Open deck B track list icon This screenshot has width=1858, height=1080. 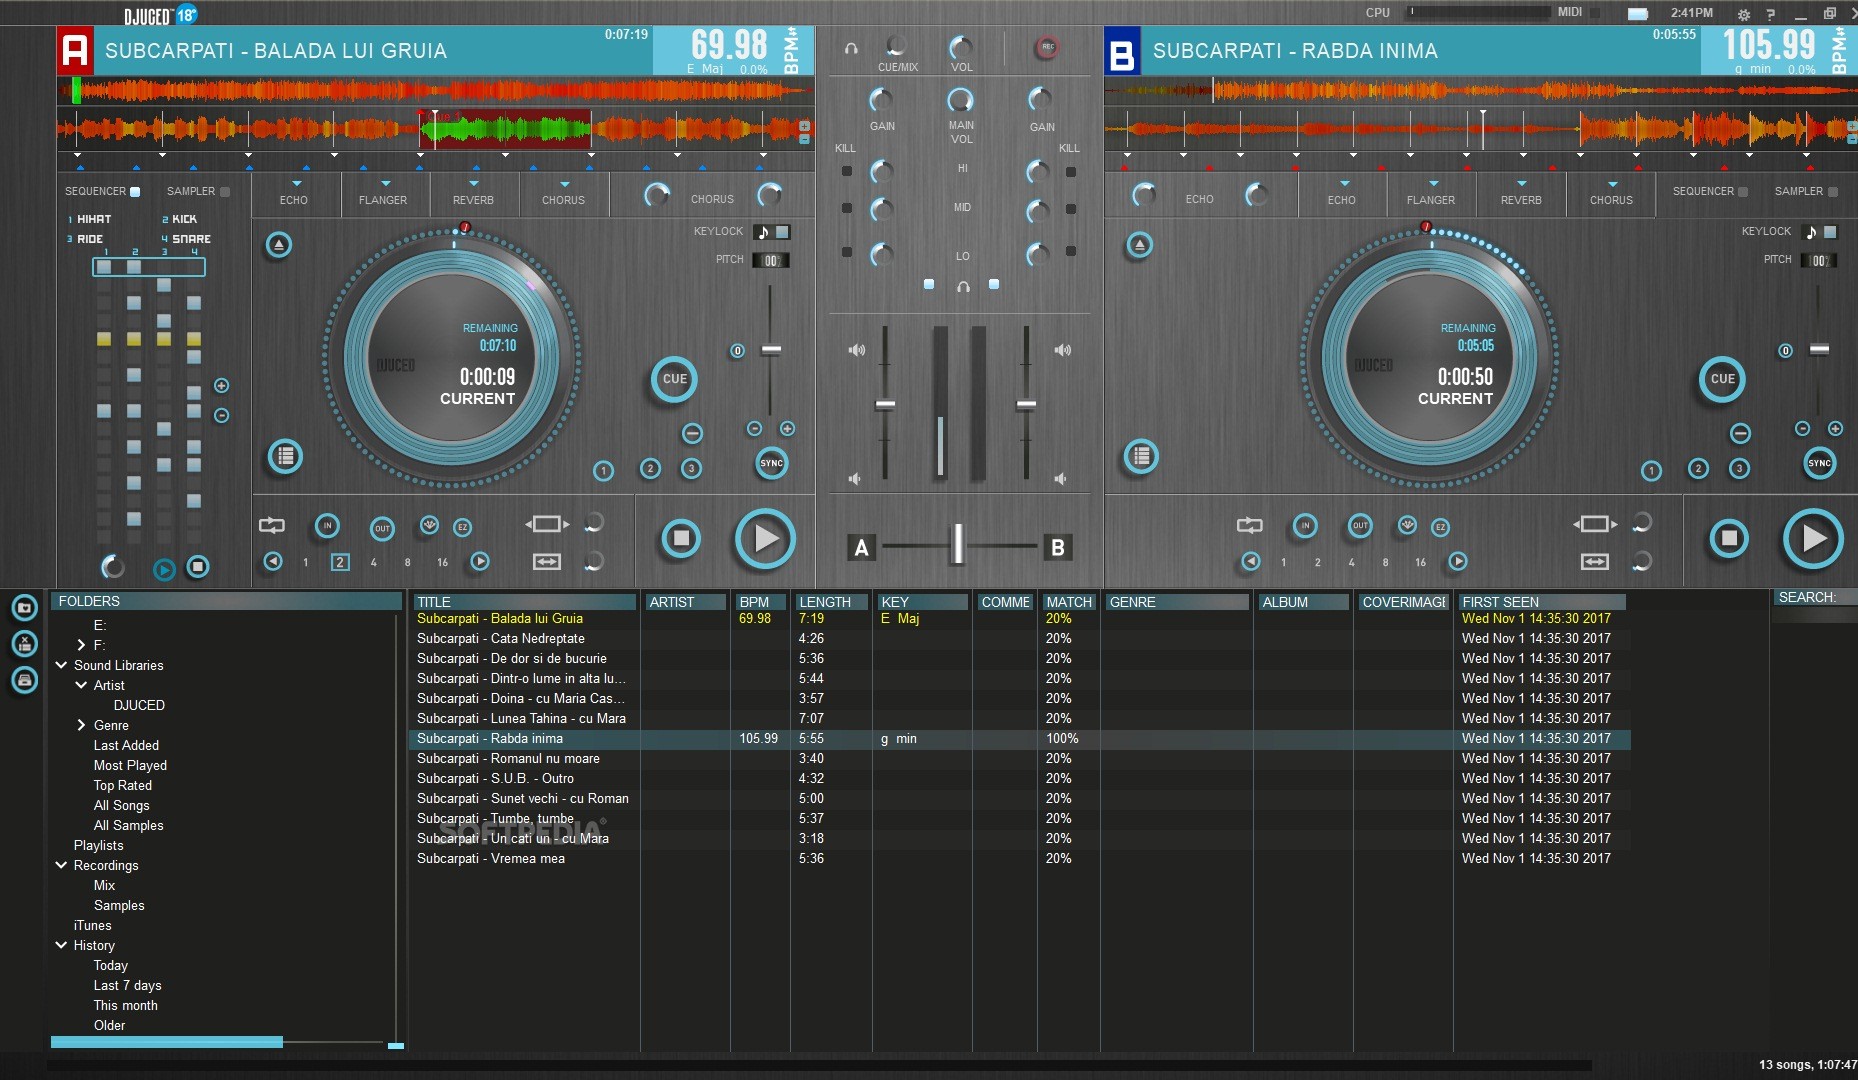coord(1141,457)
